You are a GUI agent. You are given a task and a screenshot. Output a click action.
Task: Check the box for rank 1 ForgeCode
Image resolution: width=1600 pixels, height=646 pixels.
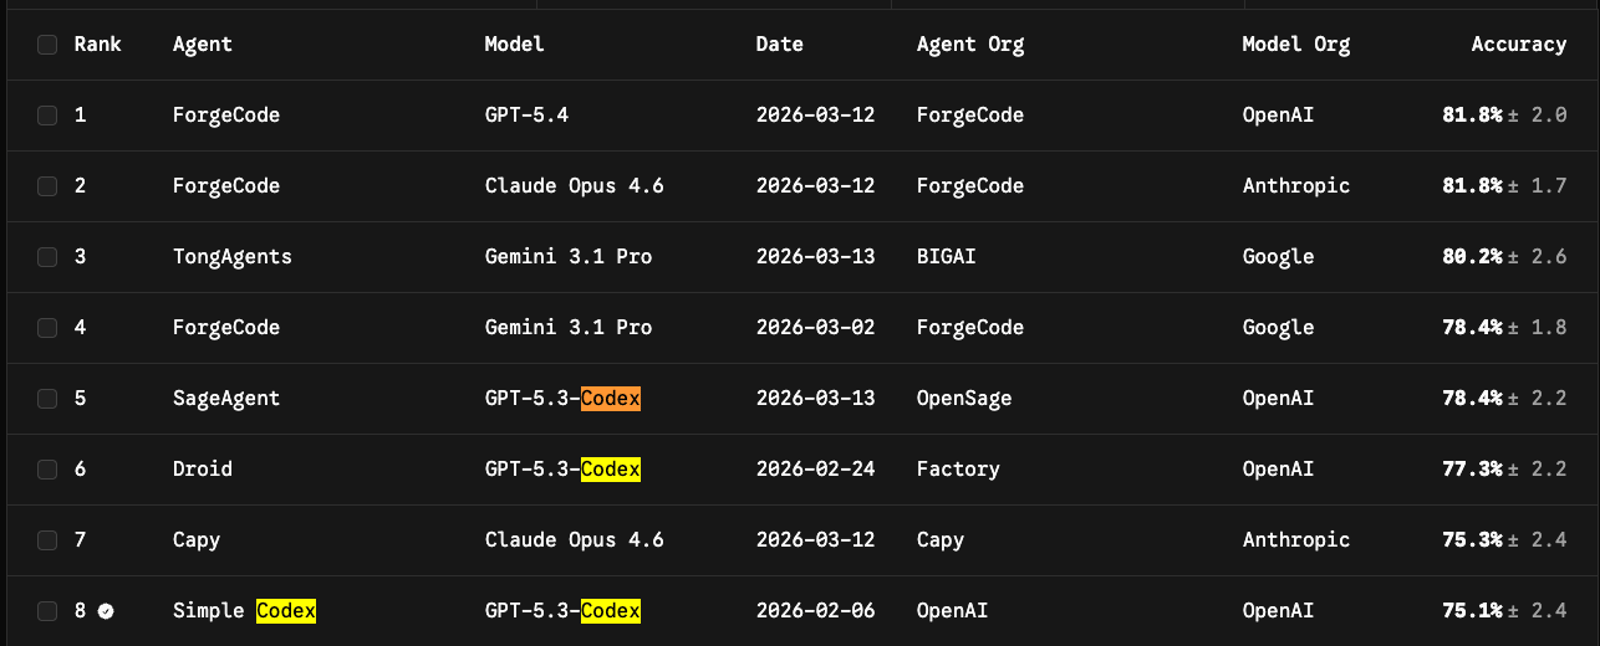point(47,116)
